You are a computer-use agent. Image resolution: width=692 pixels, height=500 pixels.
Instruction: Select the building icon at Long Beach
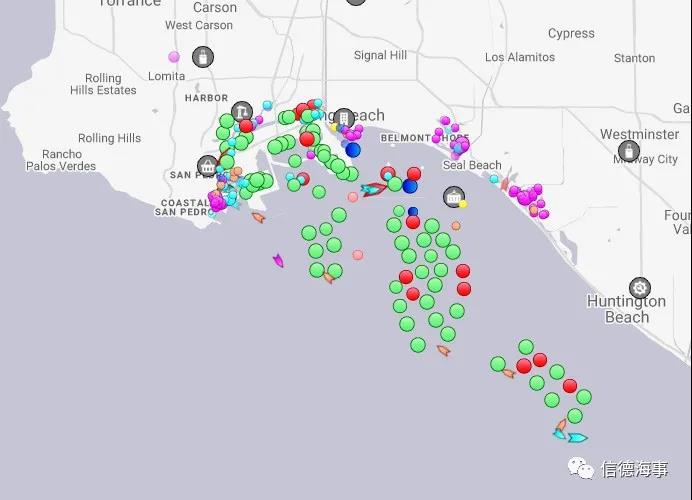coord(344,119)
